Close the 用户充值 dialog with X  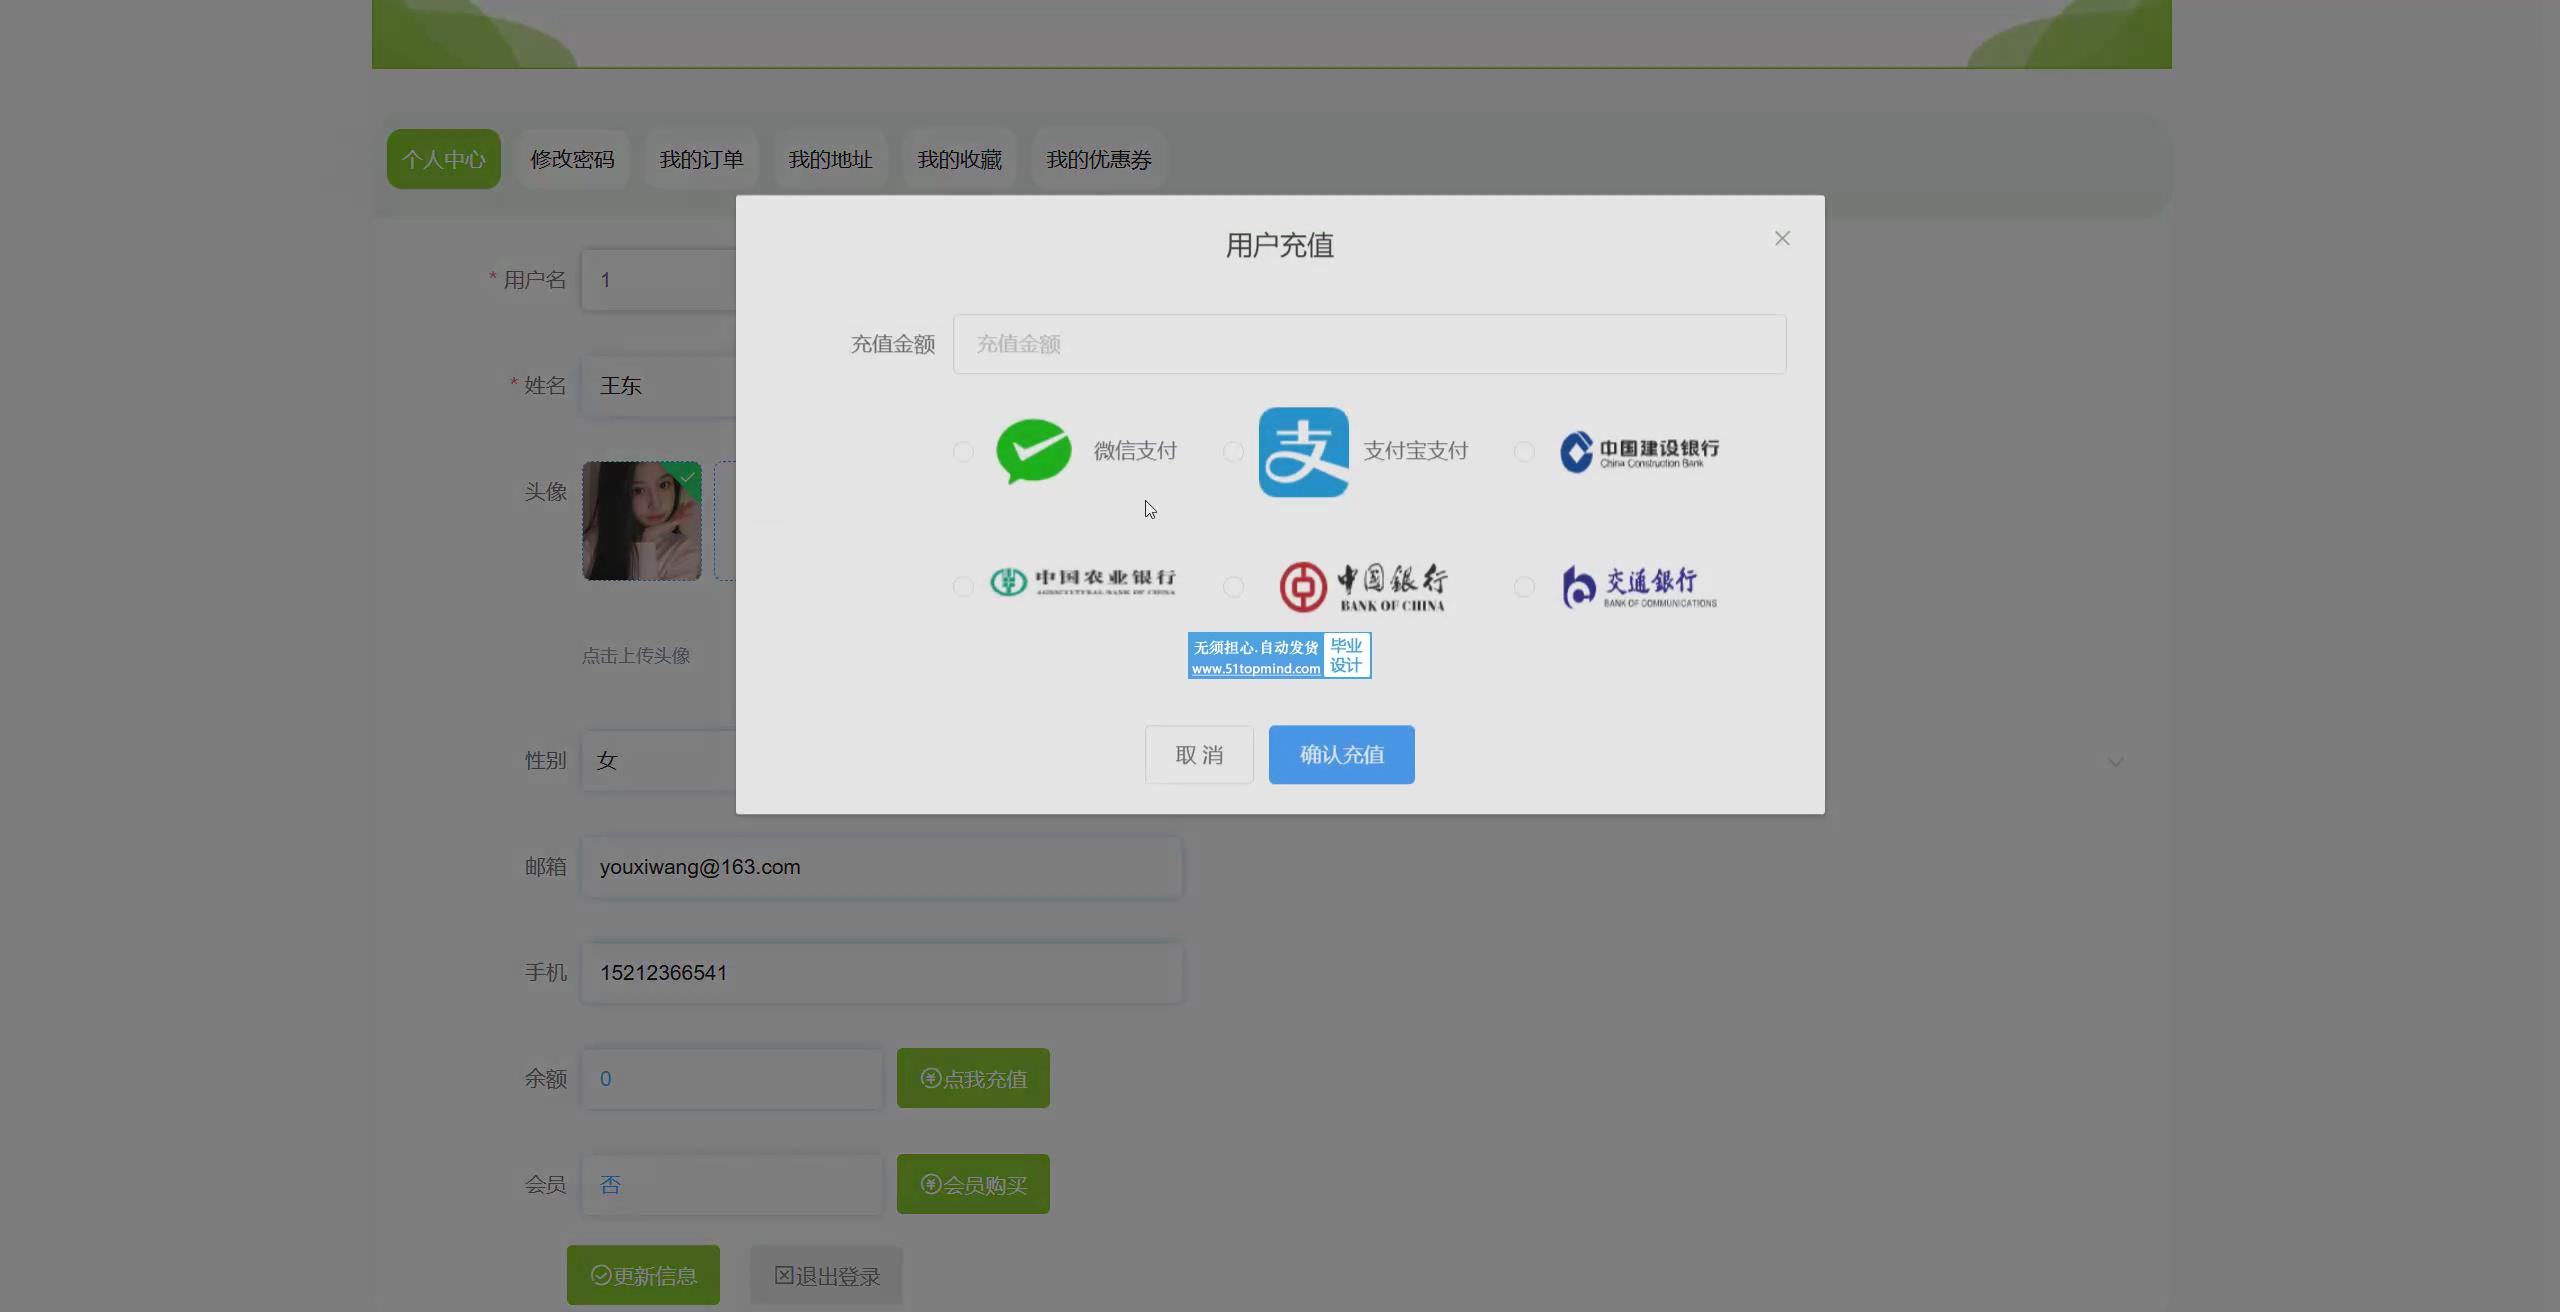[x=1782, y=238]
